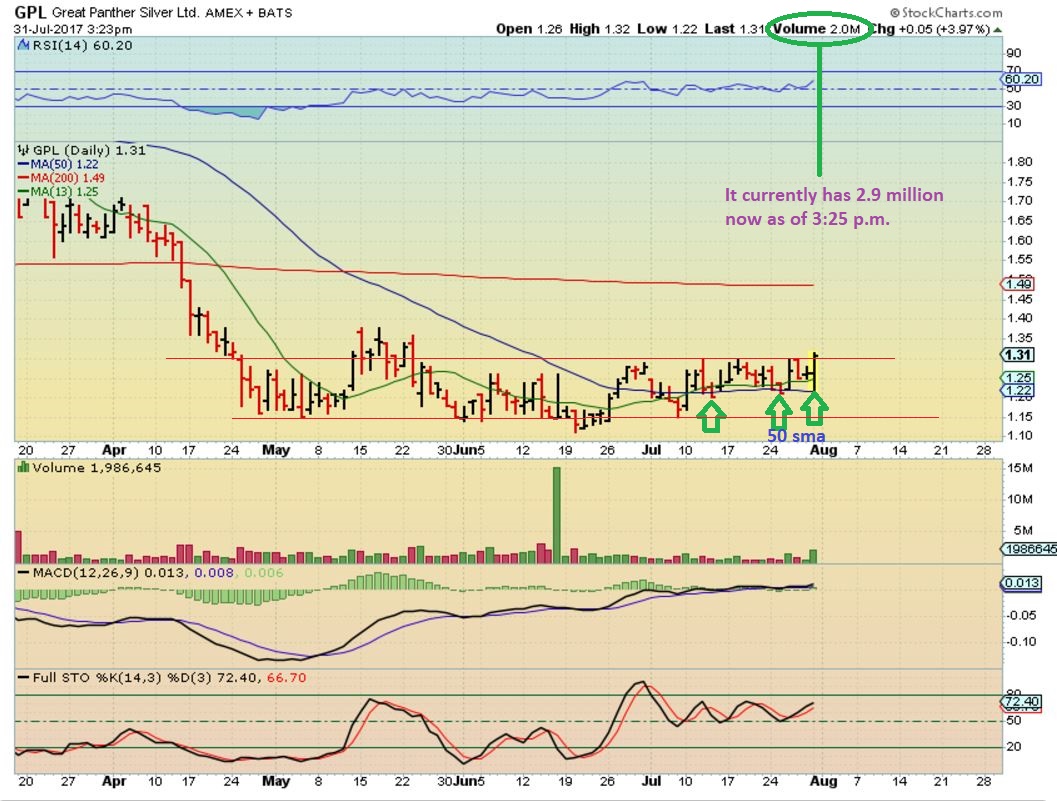The image size is (1057, 801).
Task: Click the 1.49 MA(200) tag on the right axis
Action: [1018, 284]
